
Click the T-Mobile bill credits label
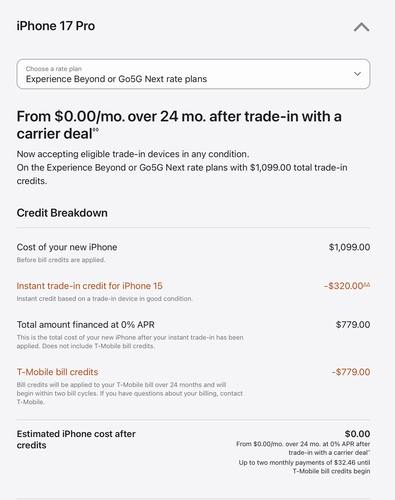pyautogui.click(x=57, y=372)
